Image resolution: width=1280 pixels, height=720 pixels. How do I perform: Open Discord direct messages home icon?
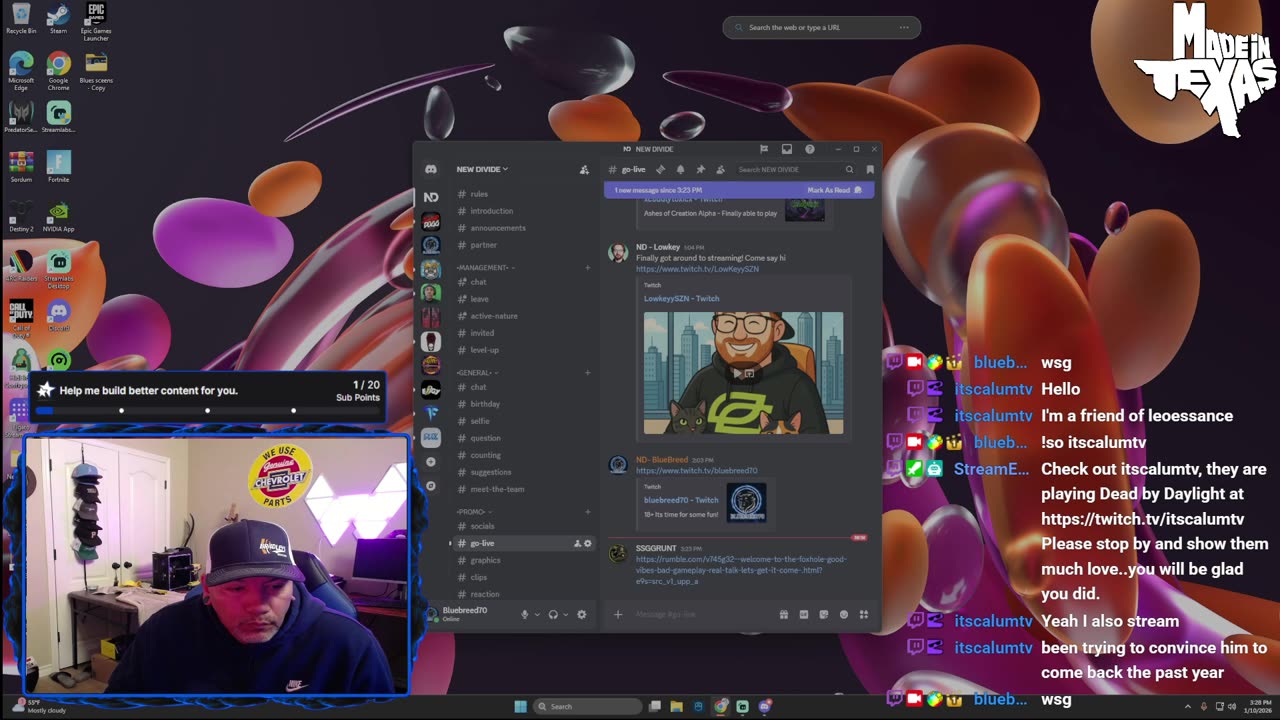[430, 169]
